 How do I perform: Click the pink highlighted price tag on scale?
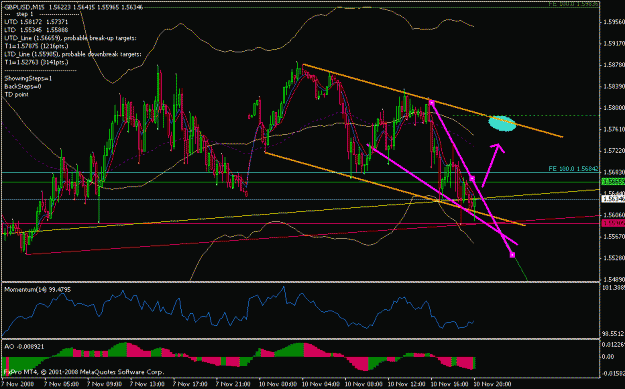[x=613, y=224]
